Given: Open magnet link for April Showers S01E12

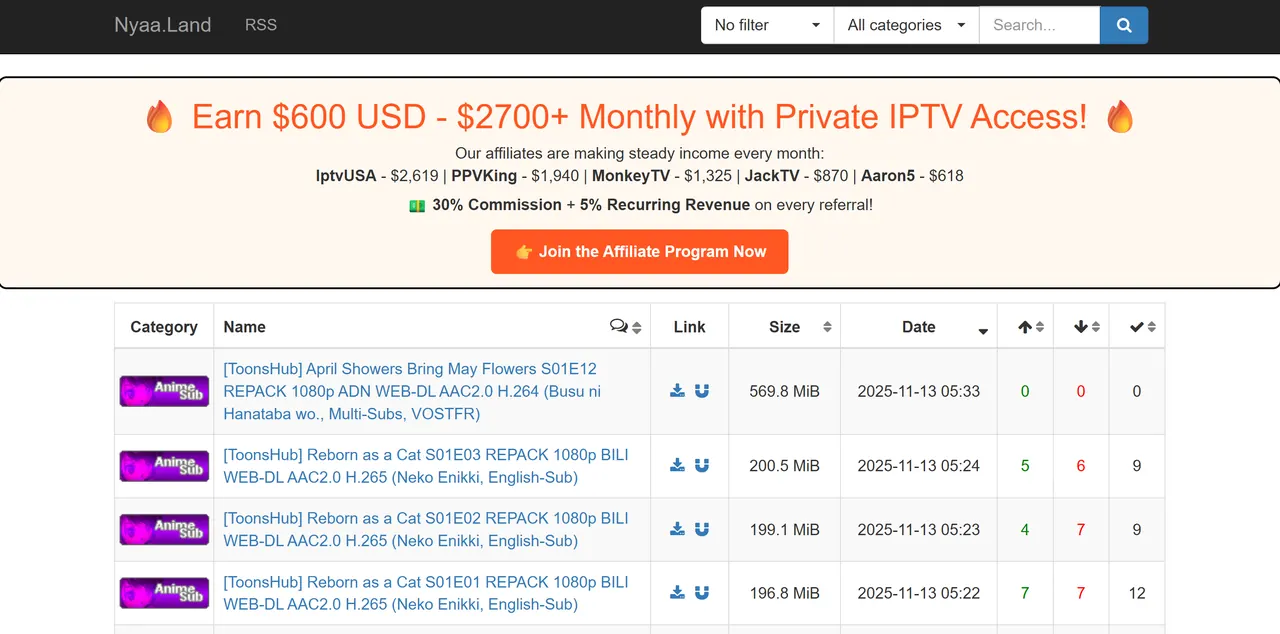Looking at the screenshot, I should click(x=702, y=391).
